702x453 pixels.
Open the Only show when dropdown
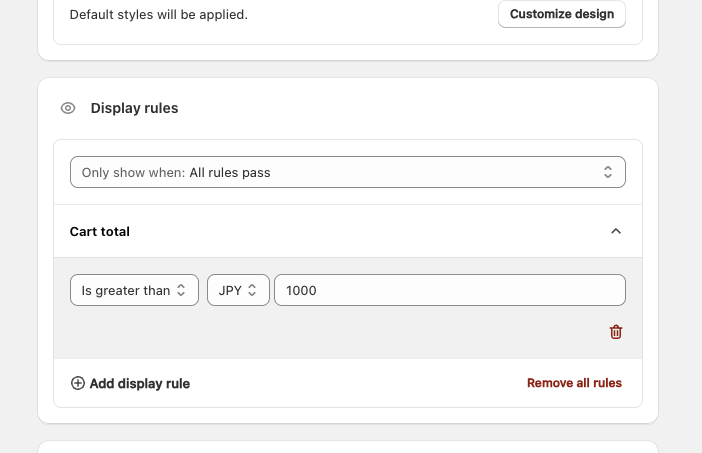(x=347, y=172)
